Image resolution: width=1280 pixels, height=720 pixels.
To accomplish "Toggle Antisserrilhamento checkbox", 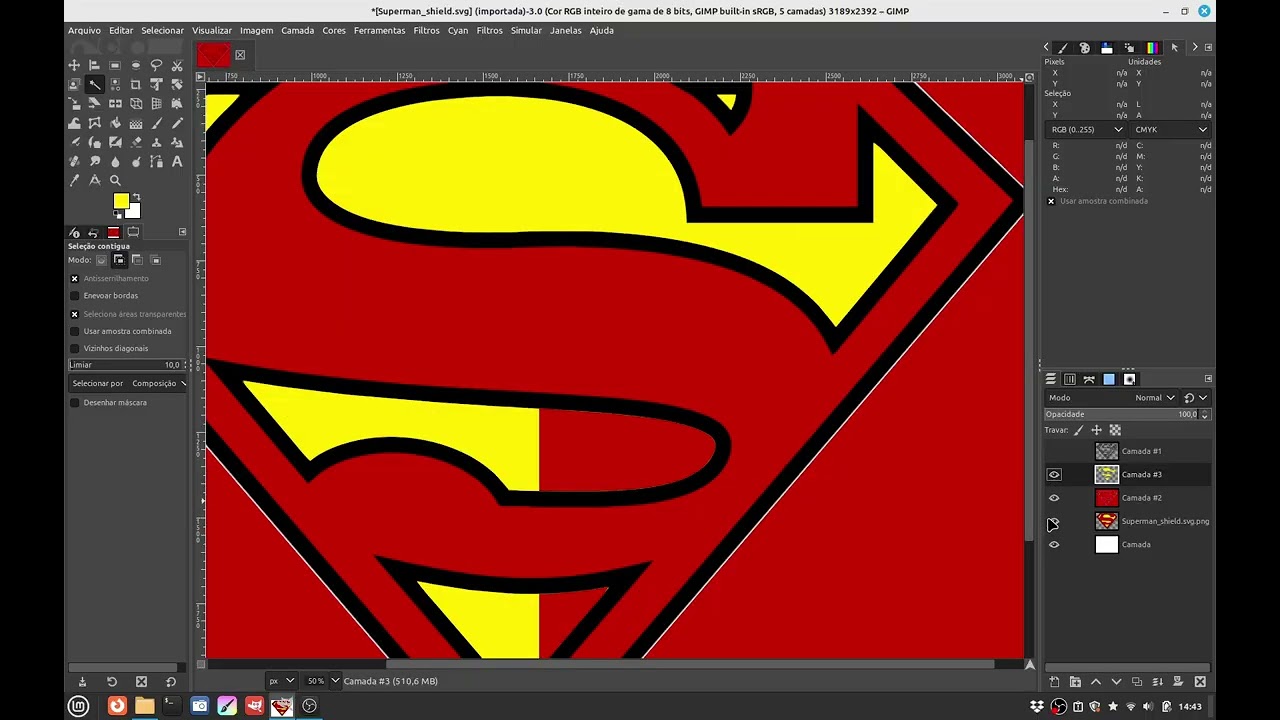I will tap(74, 278).
